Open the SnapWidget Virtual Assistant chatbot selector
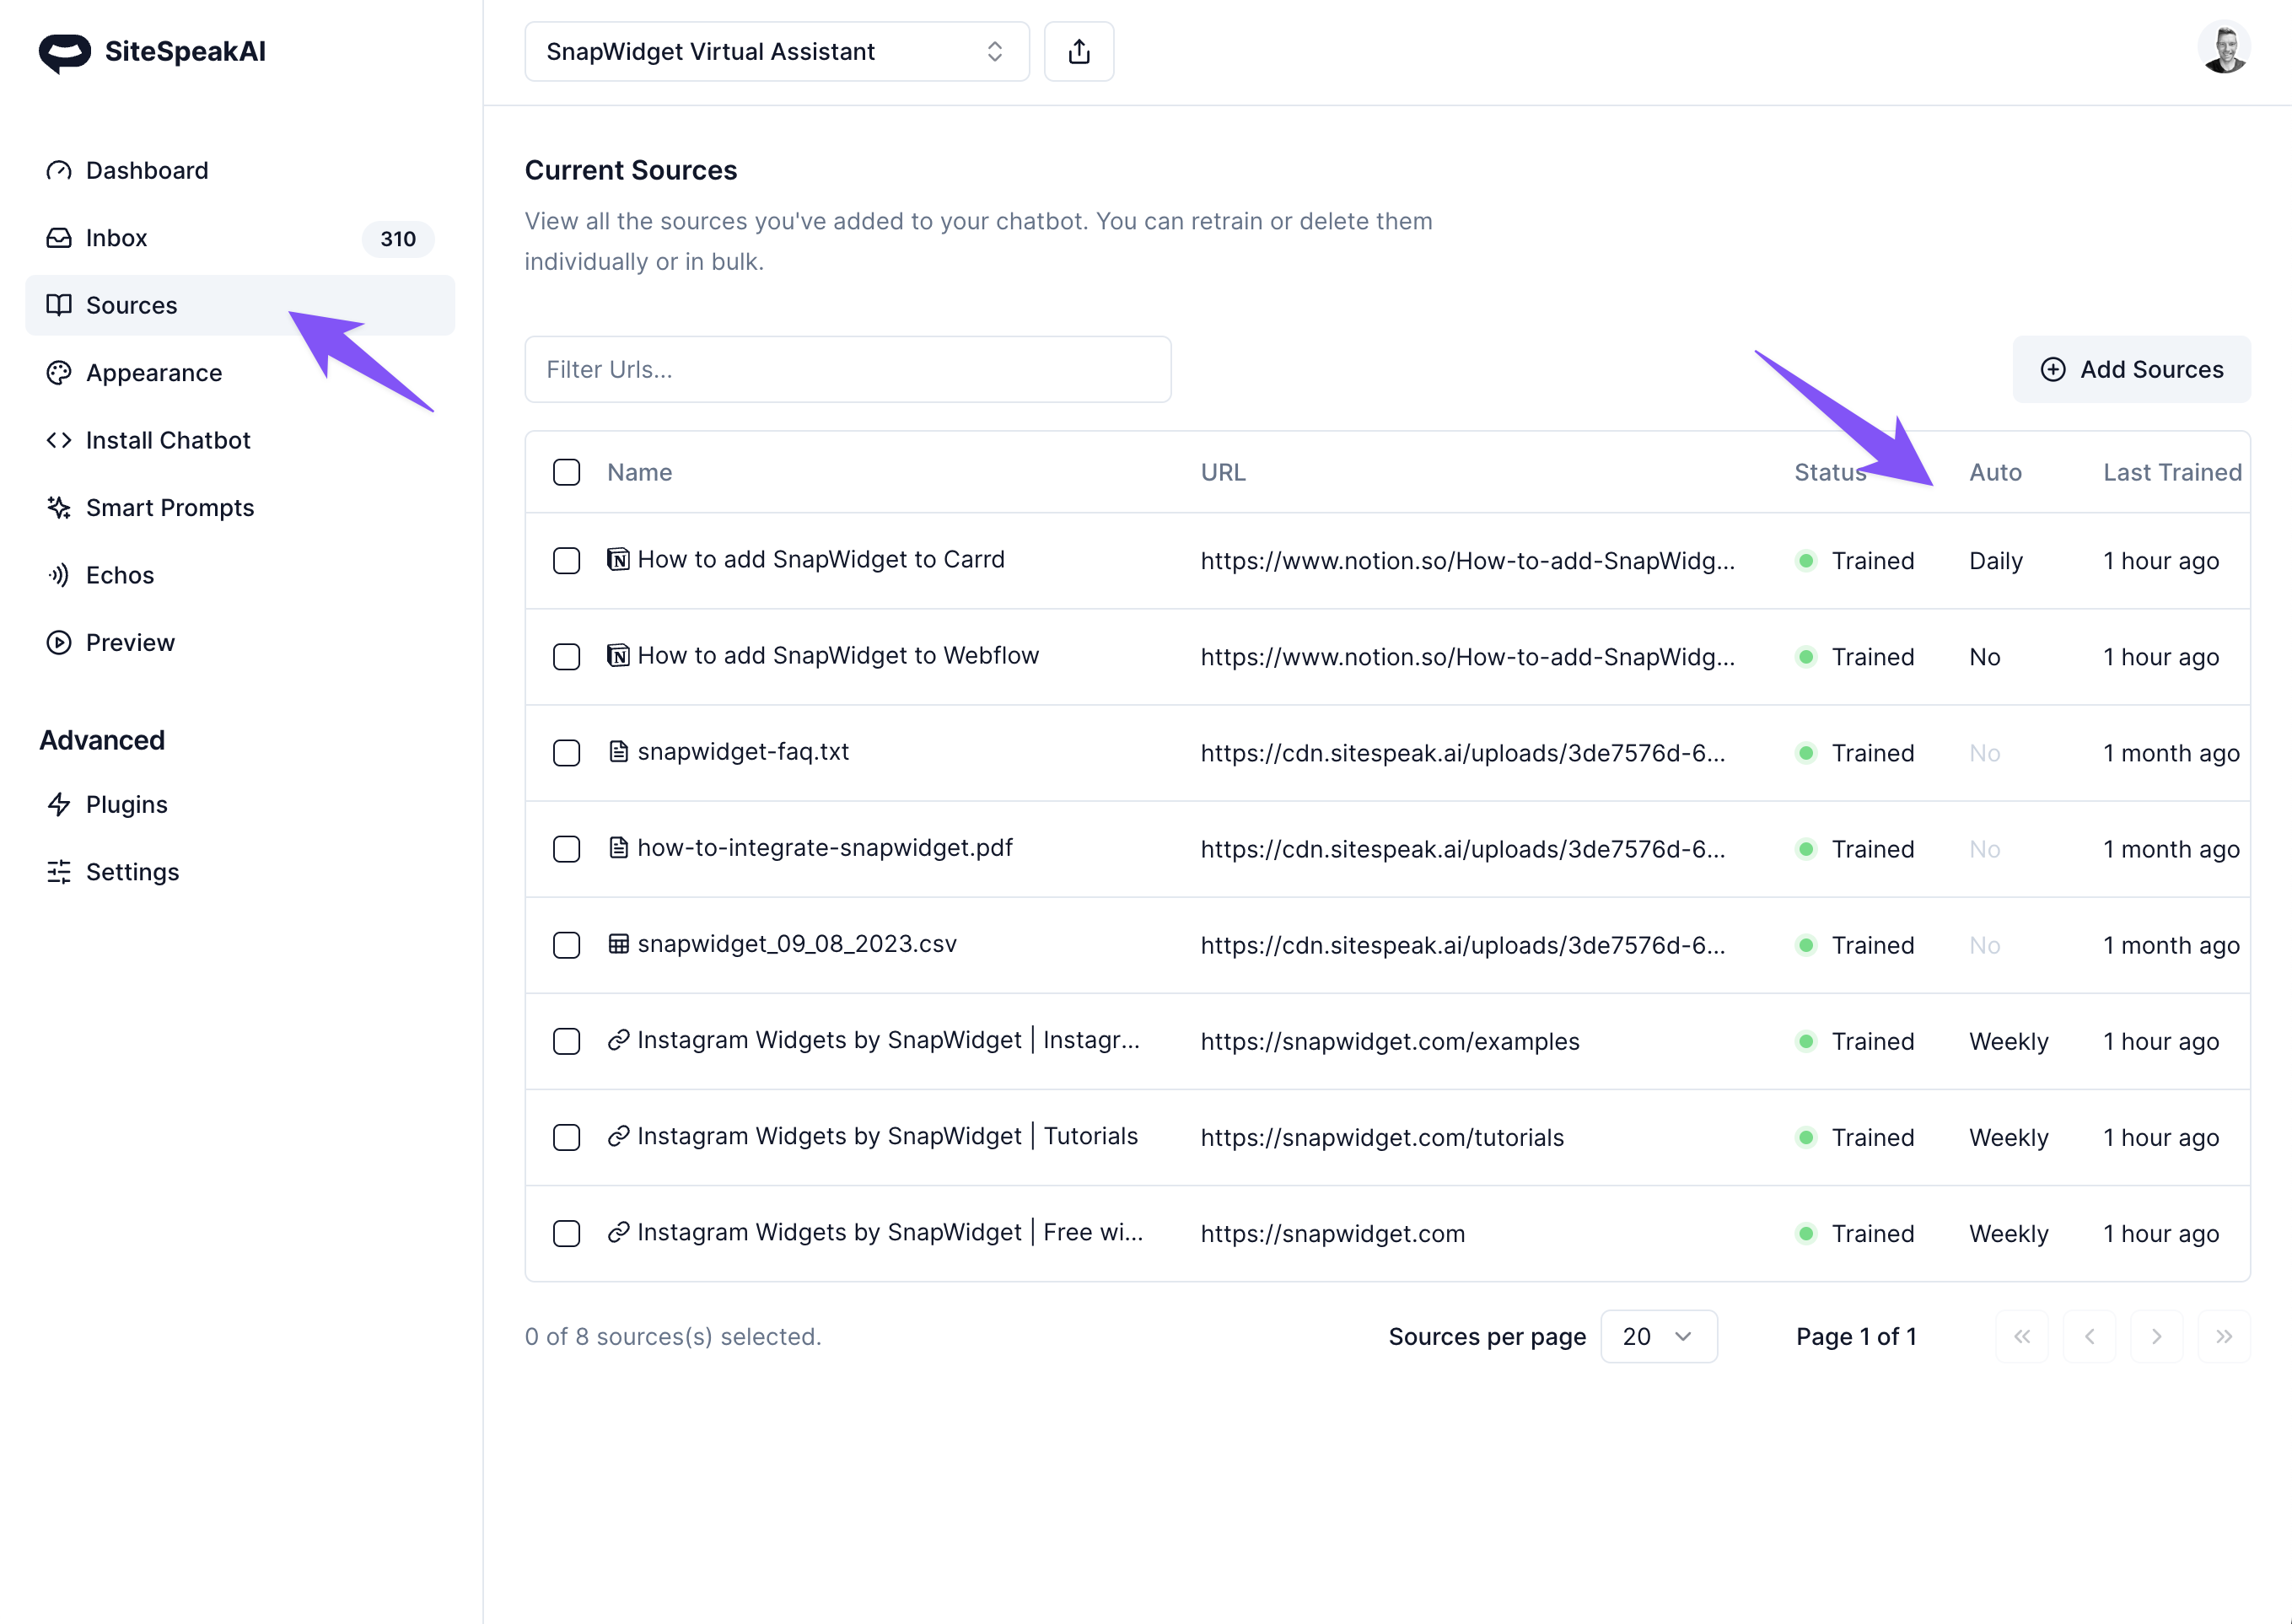The width and height of the screenshot is (2292, 1624). click(776, 51)
